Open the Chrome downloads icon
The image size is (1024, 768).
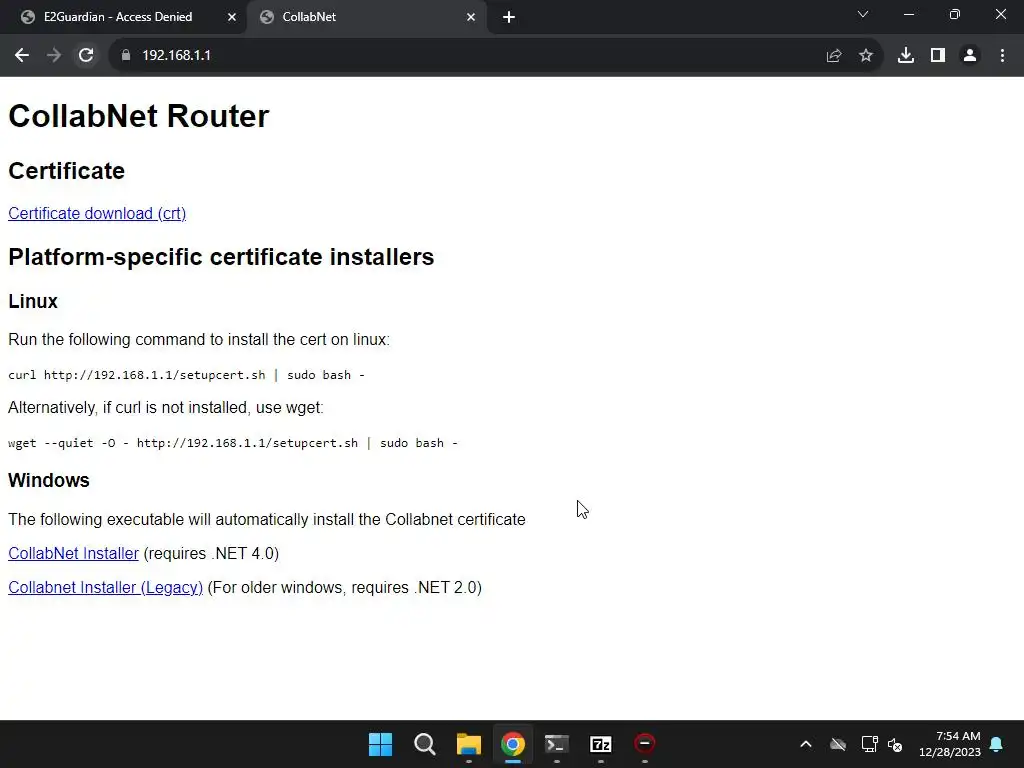[906, 56]
